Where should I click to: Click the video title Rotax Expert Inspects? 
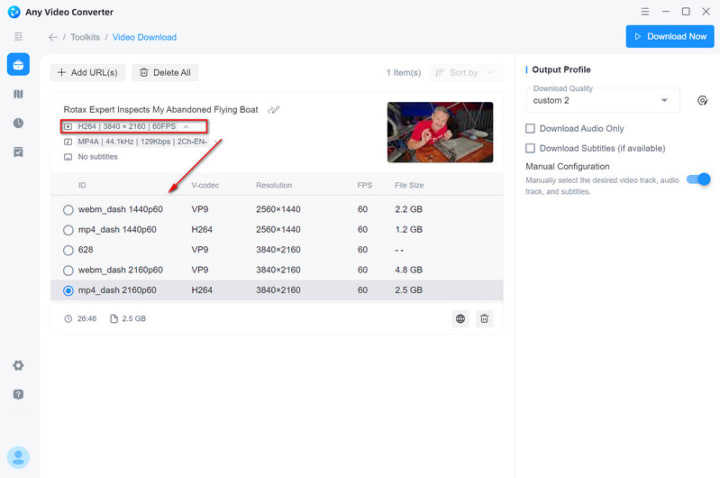[x=161, y=109]
